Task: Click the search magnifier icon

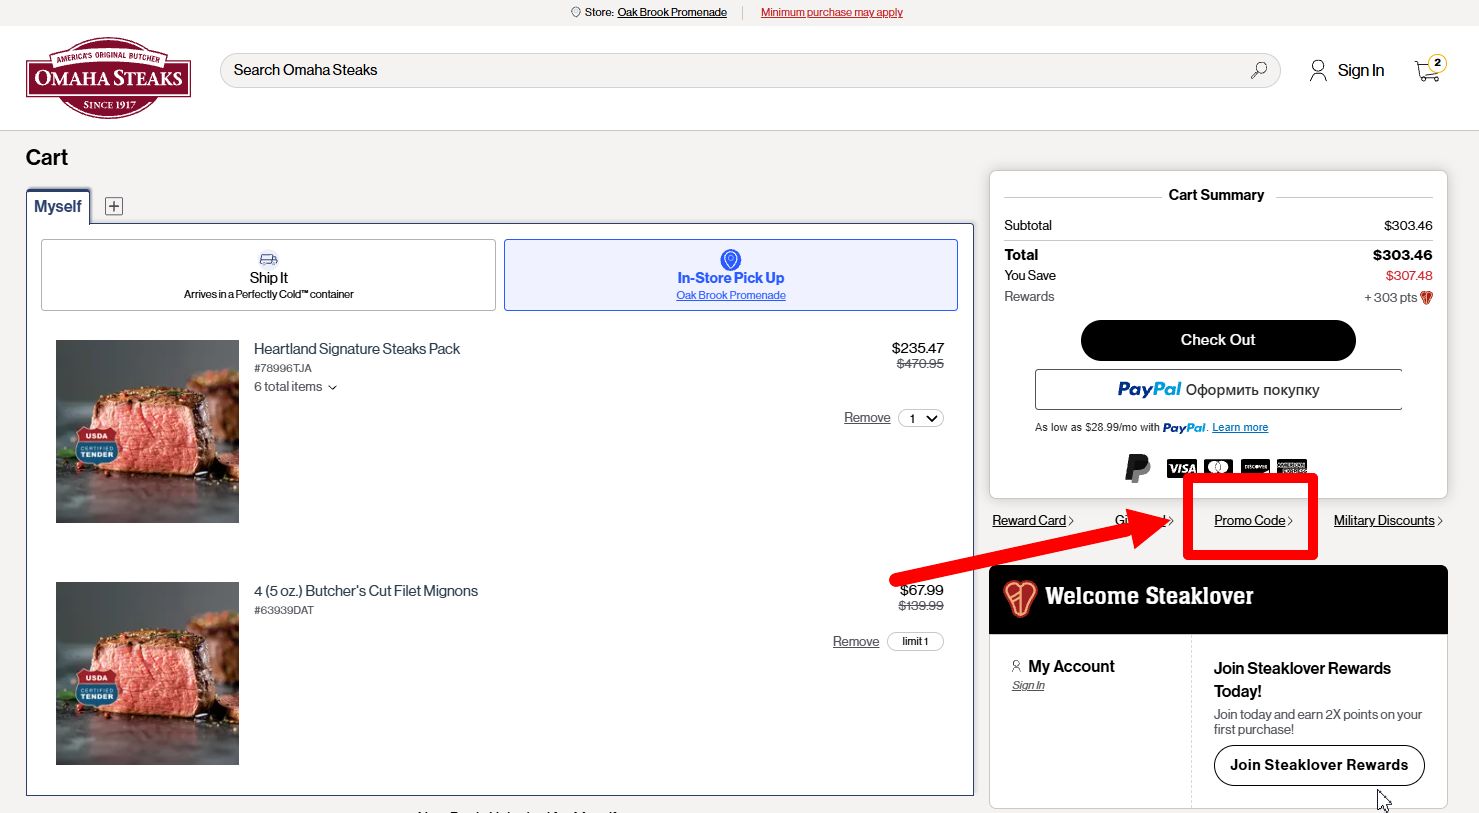Action: pos(1258,70)
